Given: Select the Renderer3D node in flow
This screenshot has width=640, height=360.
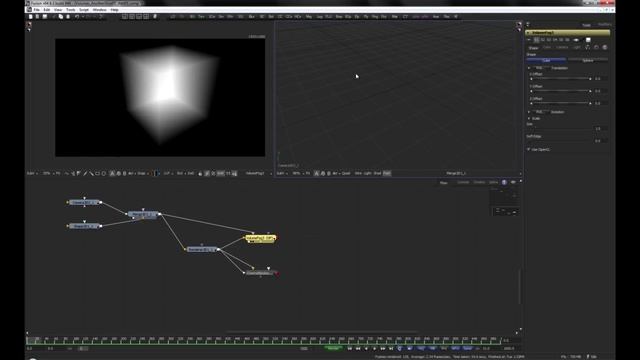Looking at the screenshot, I should click(x=202, y=249).
